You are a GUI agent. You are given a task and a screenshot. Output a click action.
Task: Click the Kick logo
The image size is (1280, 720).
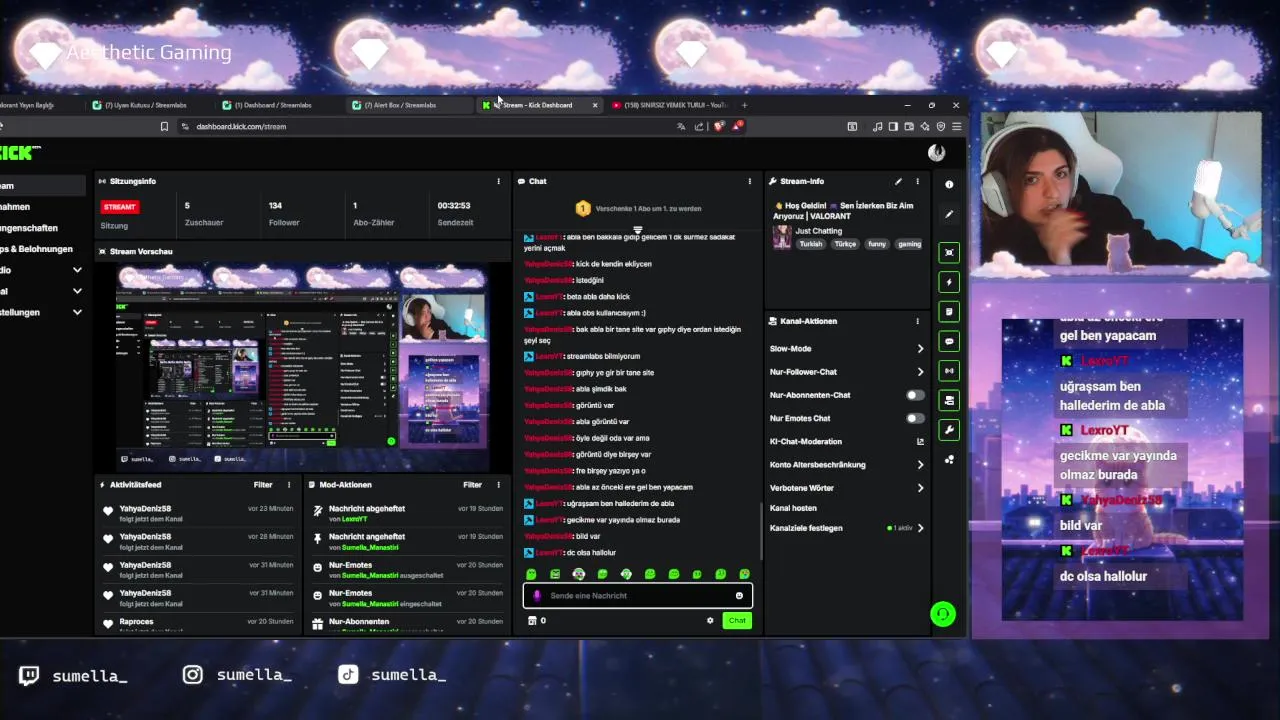coord(20,153)
